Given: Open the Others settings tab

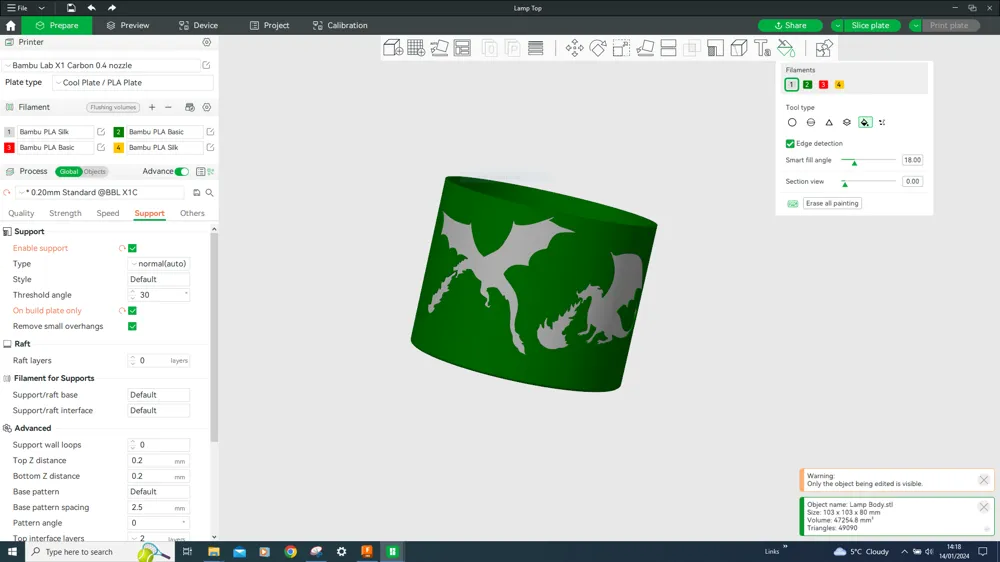Looking at the screenshot, I should 192,213.
